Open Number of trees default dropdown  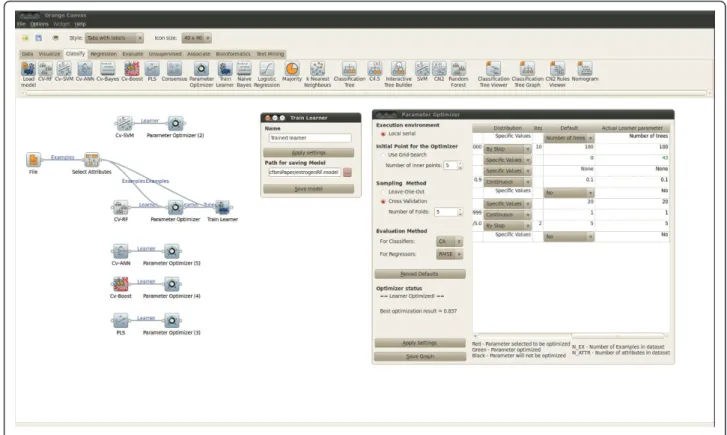(569, 138)
